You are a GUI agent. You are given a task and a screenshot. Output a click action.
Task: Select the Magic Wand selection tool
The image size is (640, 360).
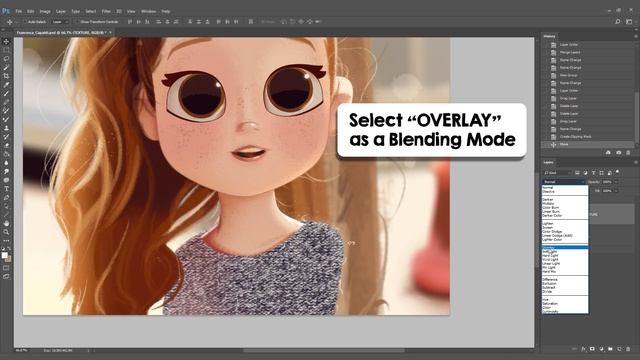coord(6,67)
